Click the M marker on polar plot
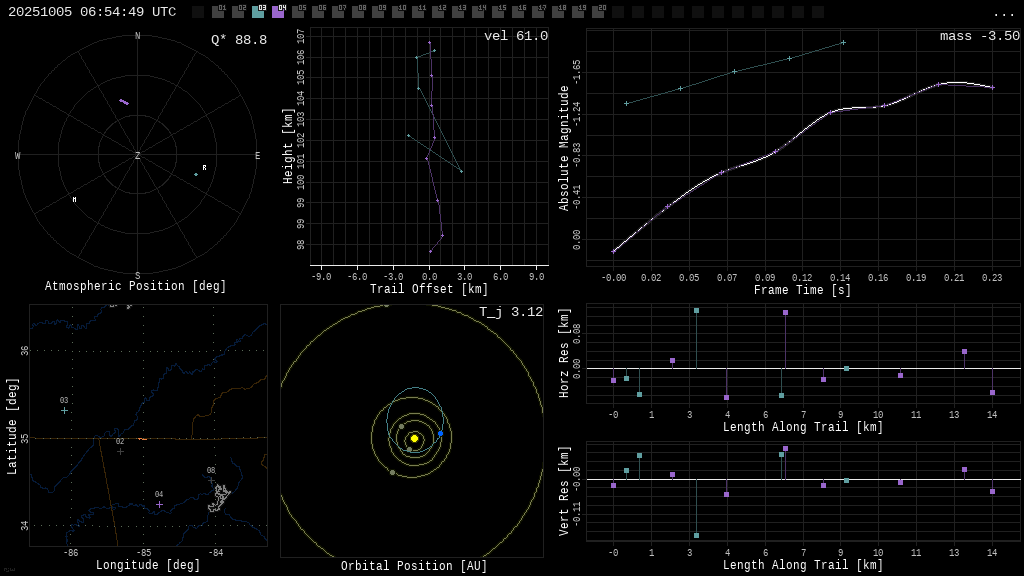The width and height of the screenshot is (1024, 576). point(74,200)
